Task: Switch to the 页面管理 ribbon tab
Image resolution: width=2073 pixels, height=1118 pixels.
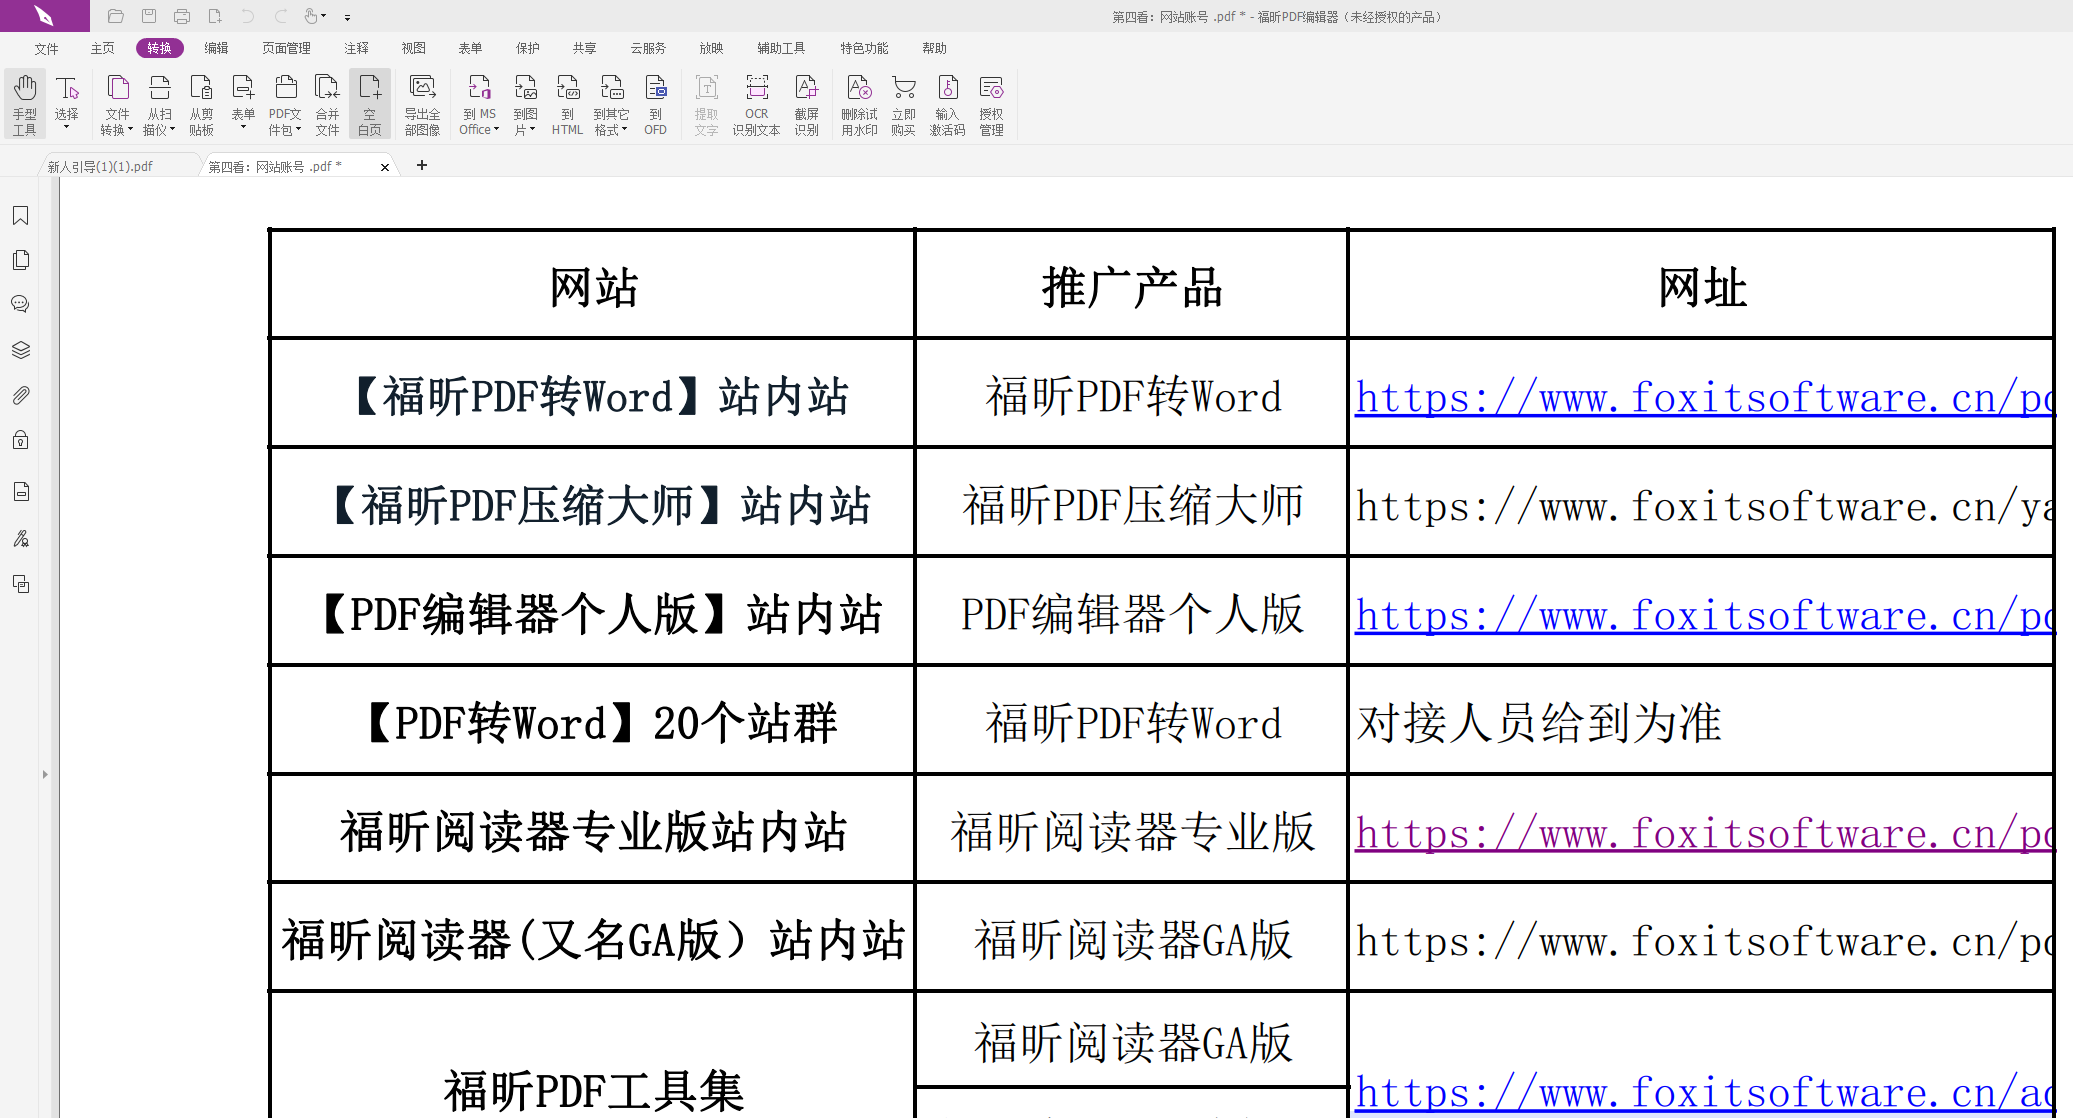Action: (x=286, y=47)
